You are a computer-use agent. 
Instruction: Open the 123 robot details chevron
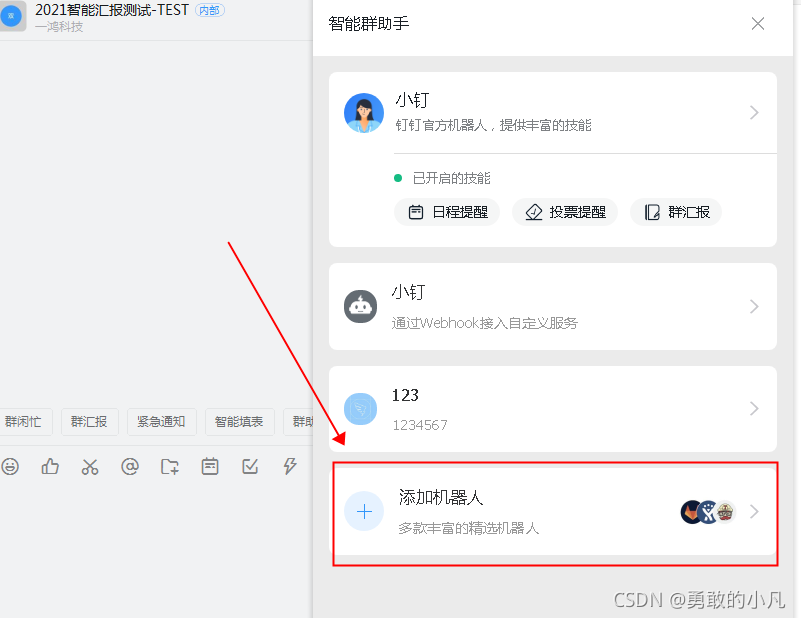(x=754, y=409)
